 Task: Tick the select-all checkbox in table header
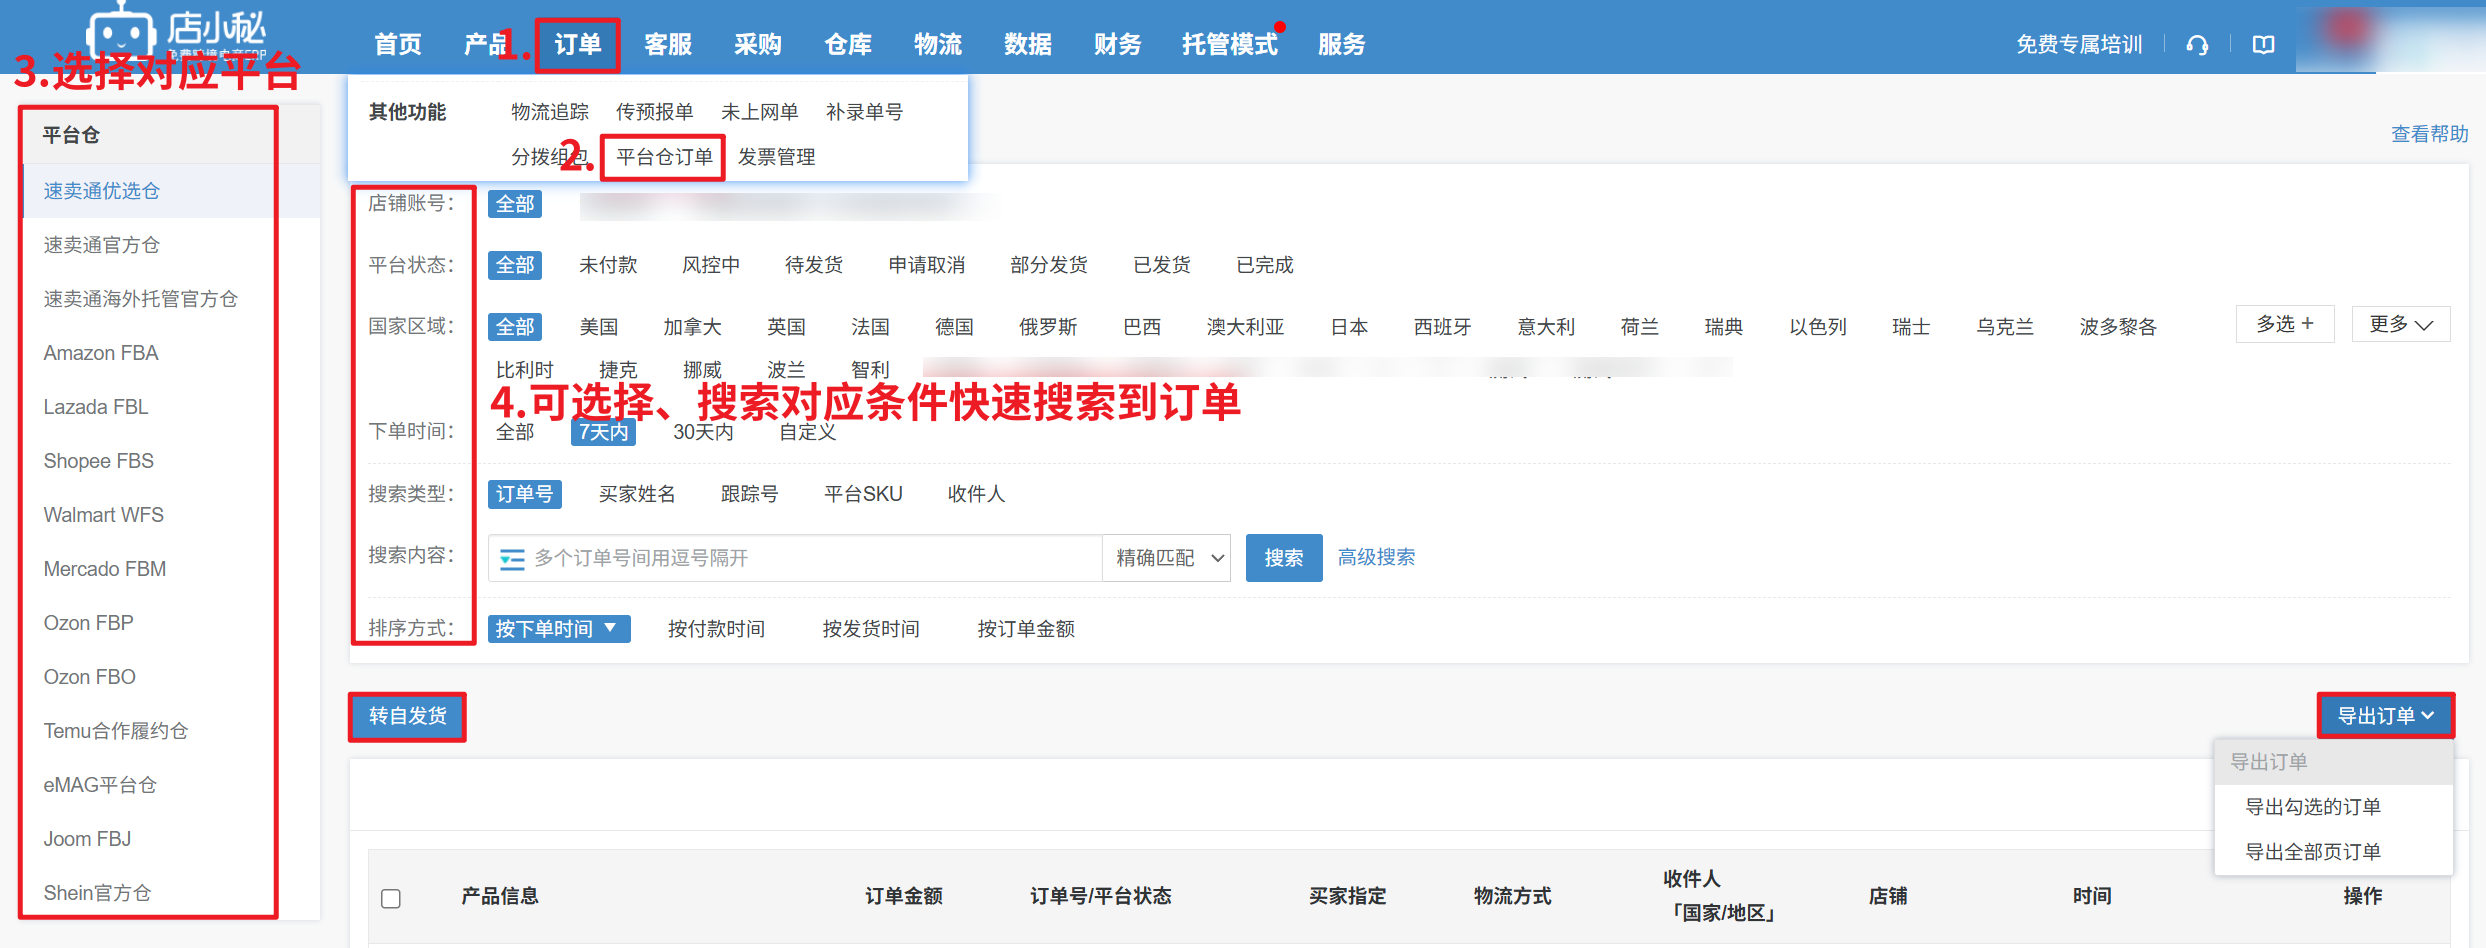(391, 898)
